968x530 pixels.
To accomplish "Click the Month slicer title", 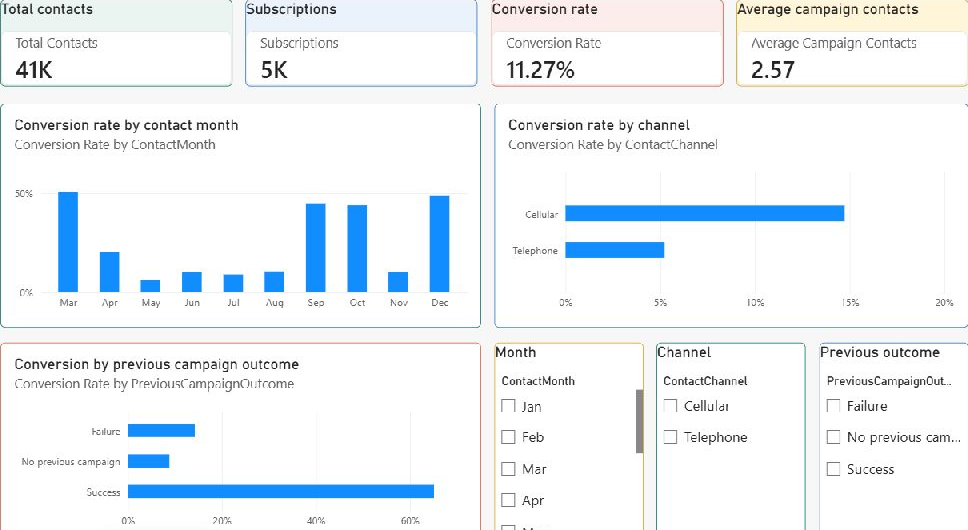I will click(x=516, y=352).
